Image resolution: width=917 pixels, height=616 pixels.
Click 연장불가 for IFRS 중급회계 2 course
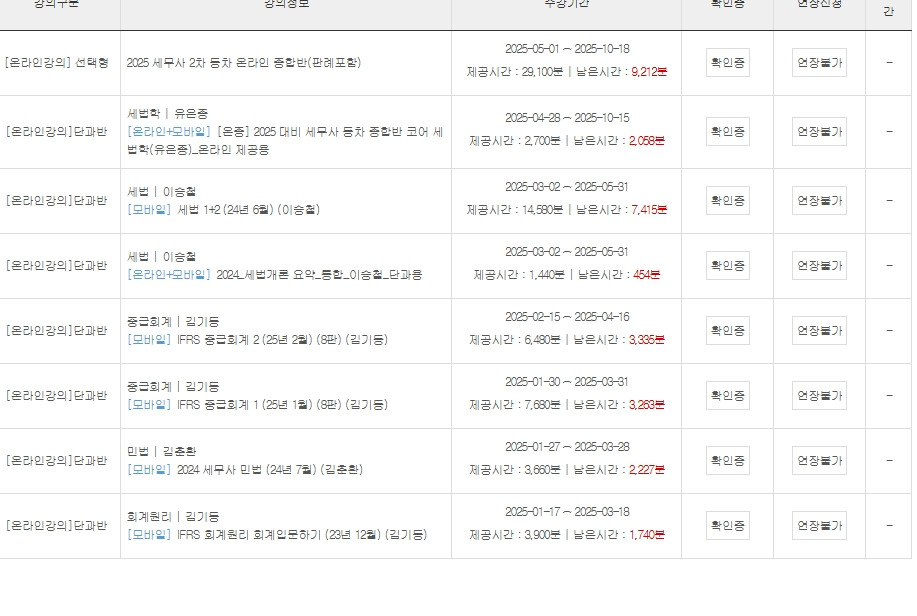819,330
